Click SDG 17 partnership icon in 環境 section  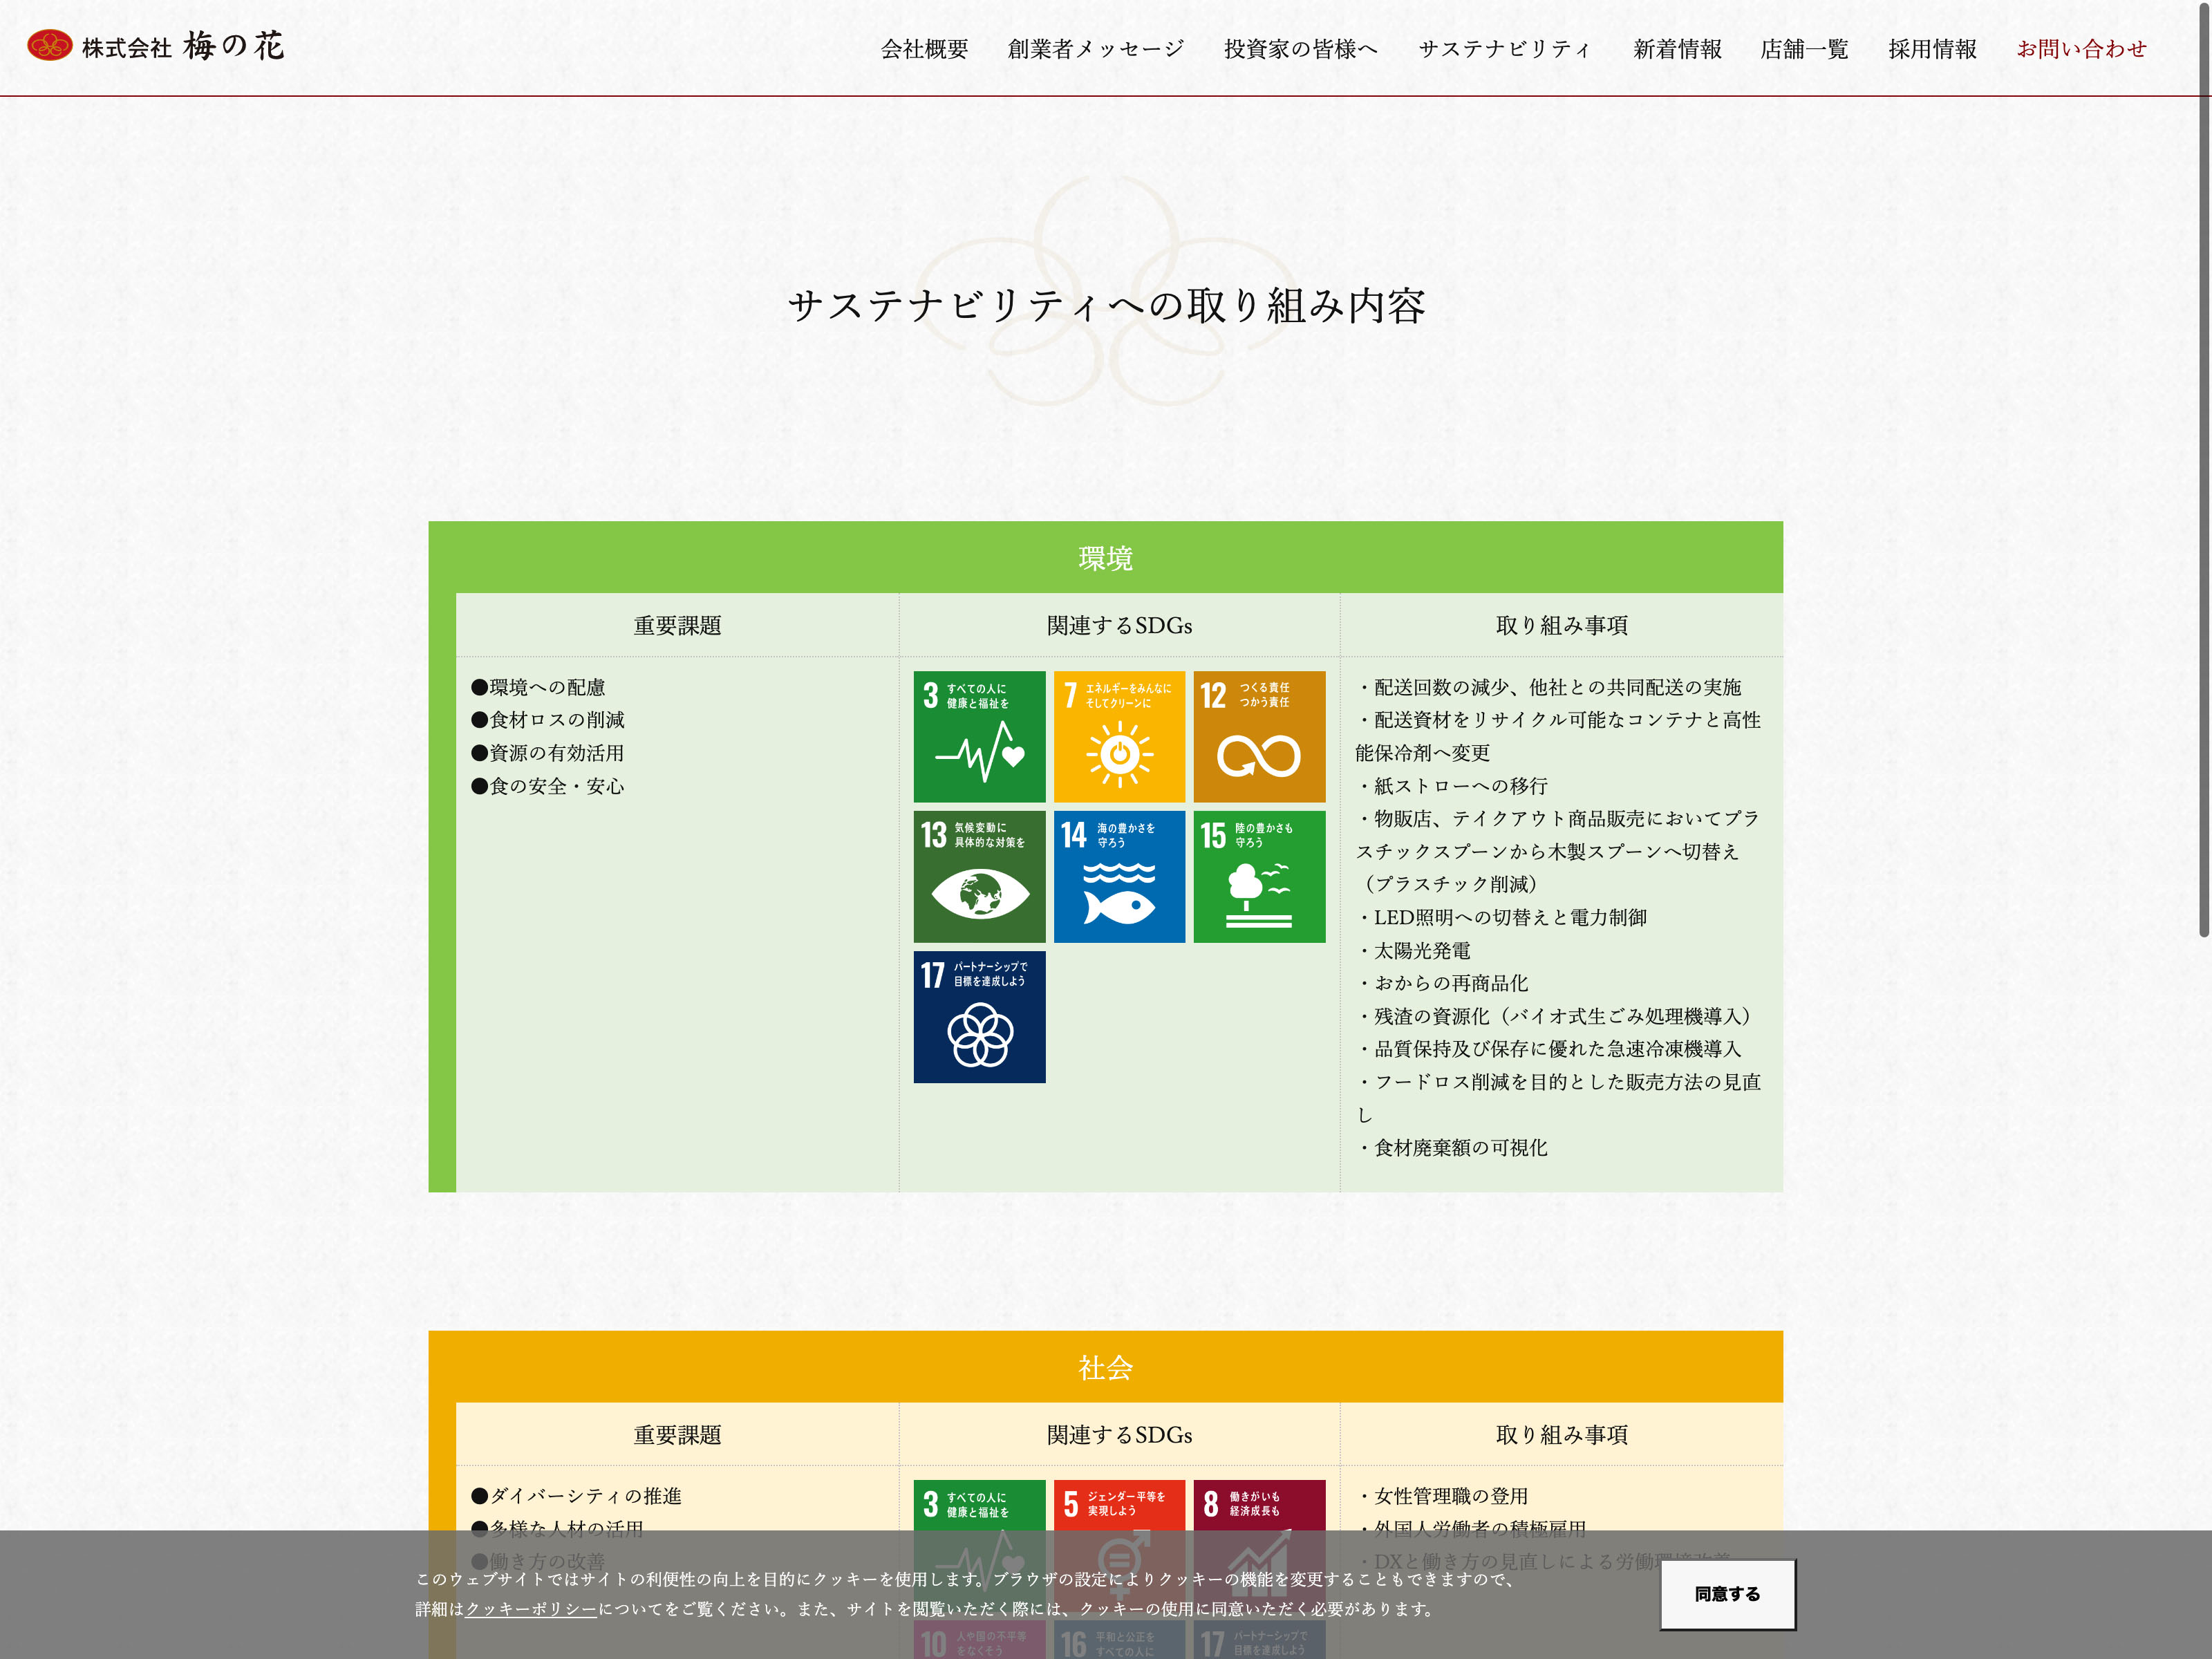(979, 1016)
